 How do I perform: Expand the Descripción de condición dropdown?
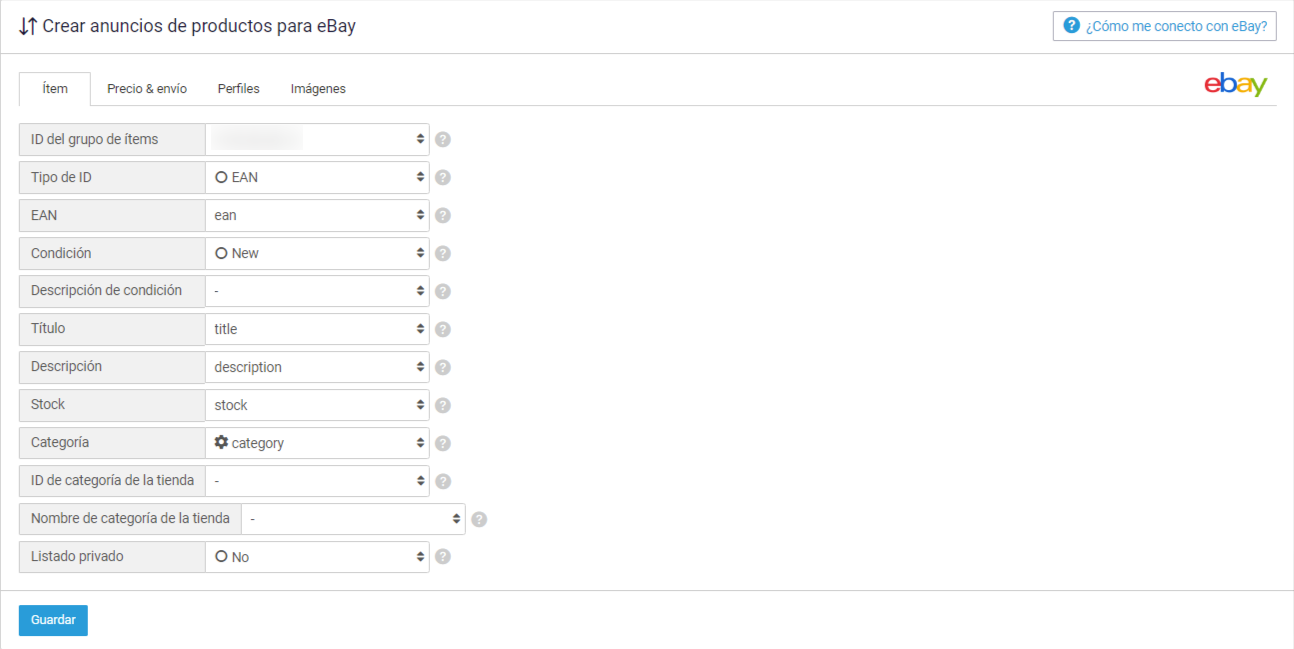(317, 291)
